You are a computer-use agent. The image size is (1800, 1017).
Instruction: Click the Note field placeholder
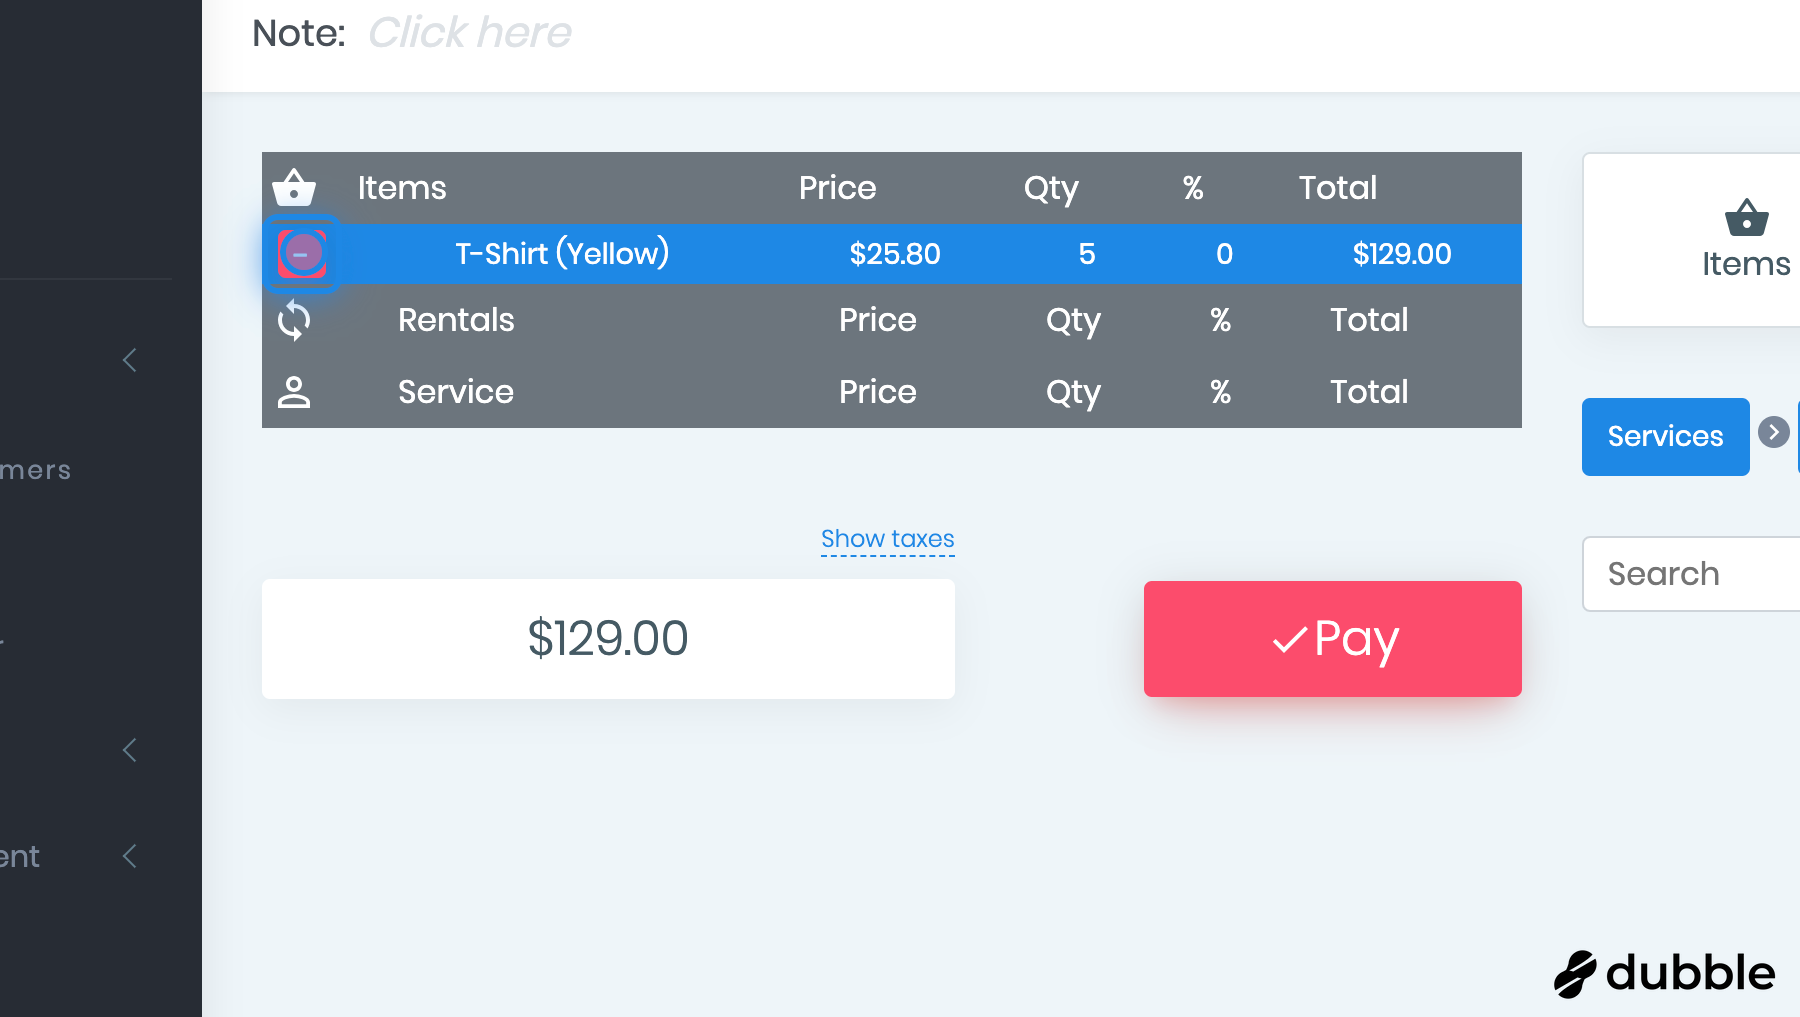pyautogui.click(x=469, y=33)
